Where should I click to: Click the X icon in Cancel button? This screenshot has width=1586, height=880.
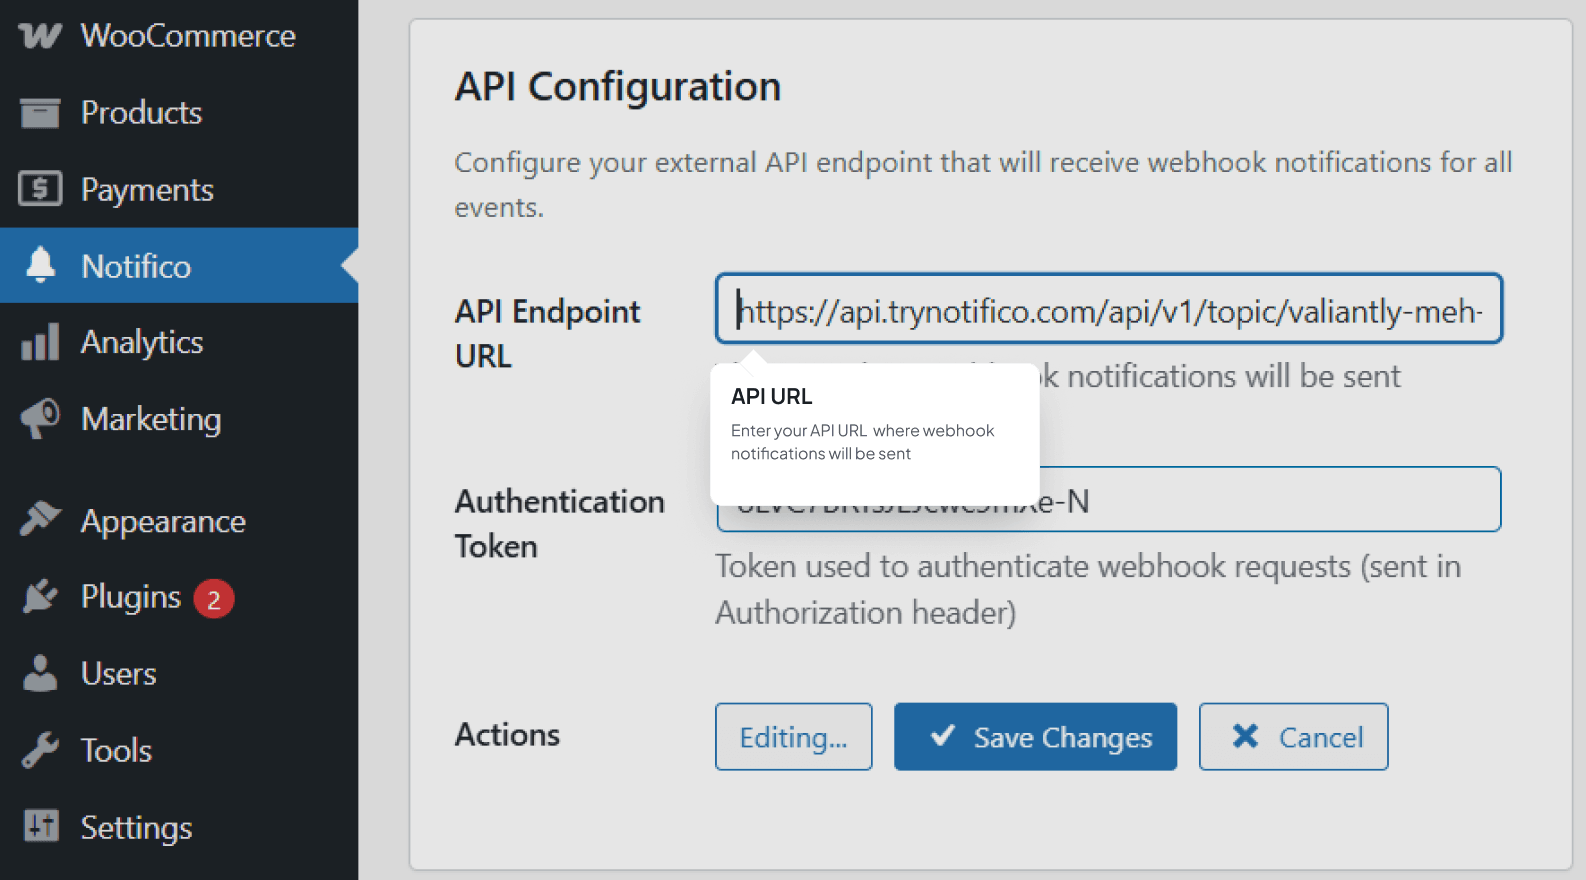coord(1245,736)
